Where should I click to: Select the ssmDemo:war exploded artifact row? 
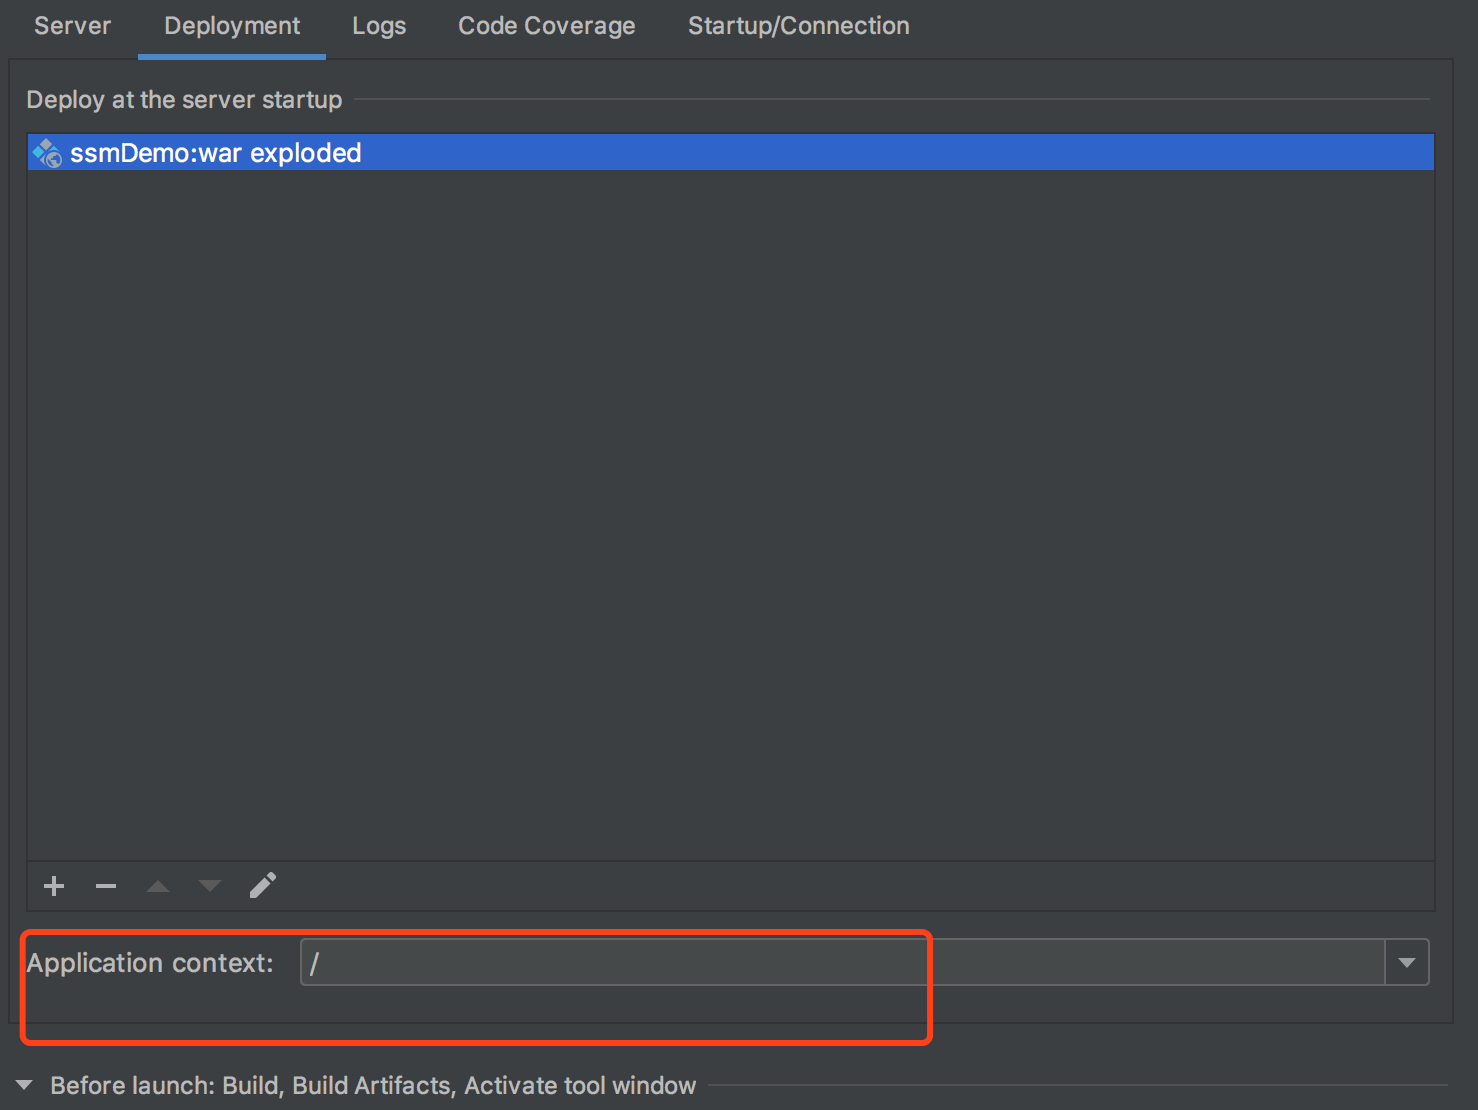pyautogui.click(x=731, y=153)
